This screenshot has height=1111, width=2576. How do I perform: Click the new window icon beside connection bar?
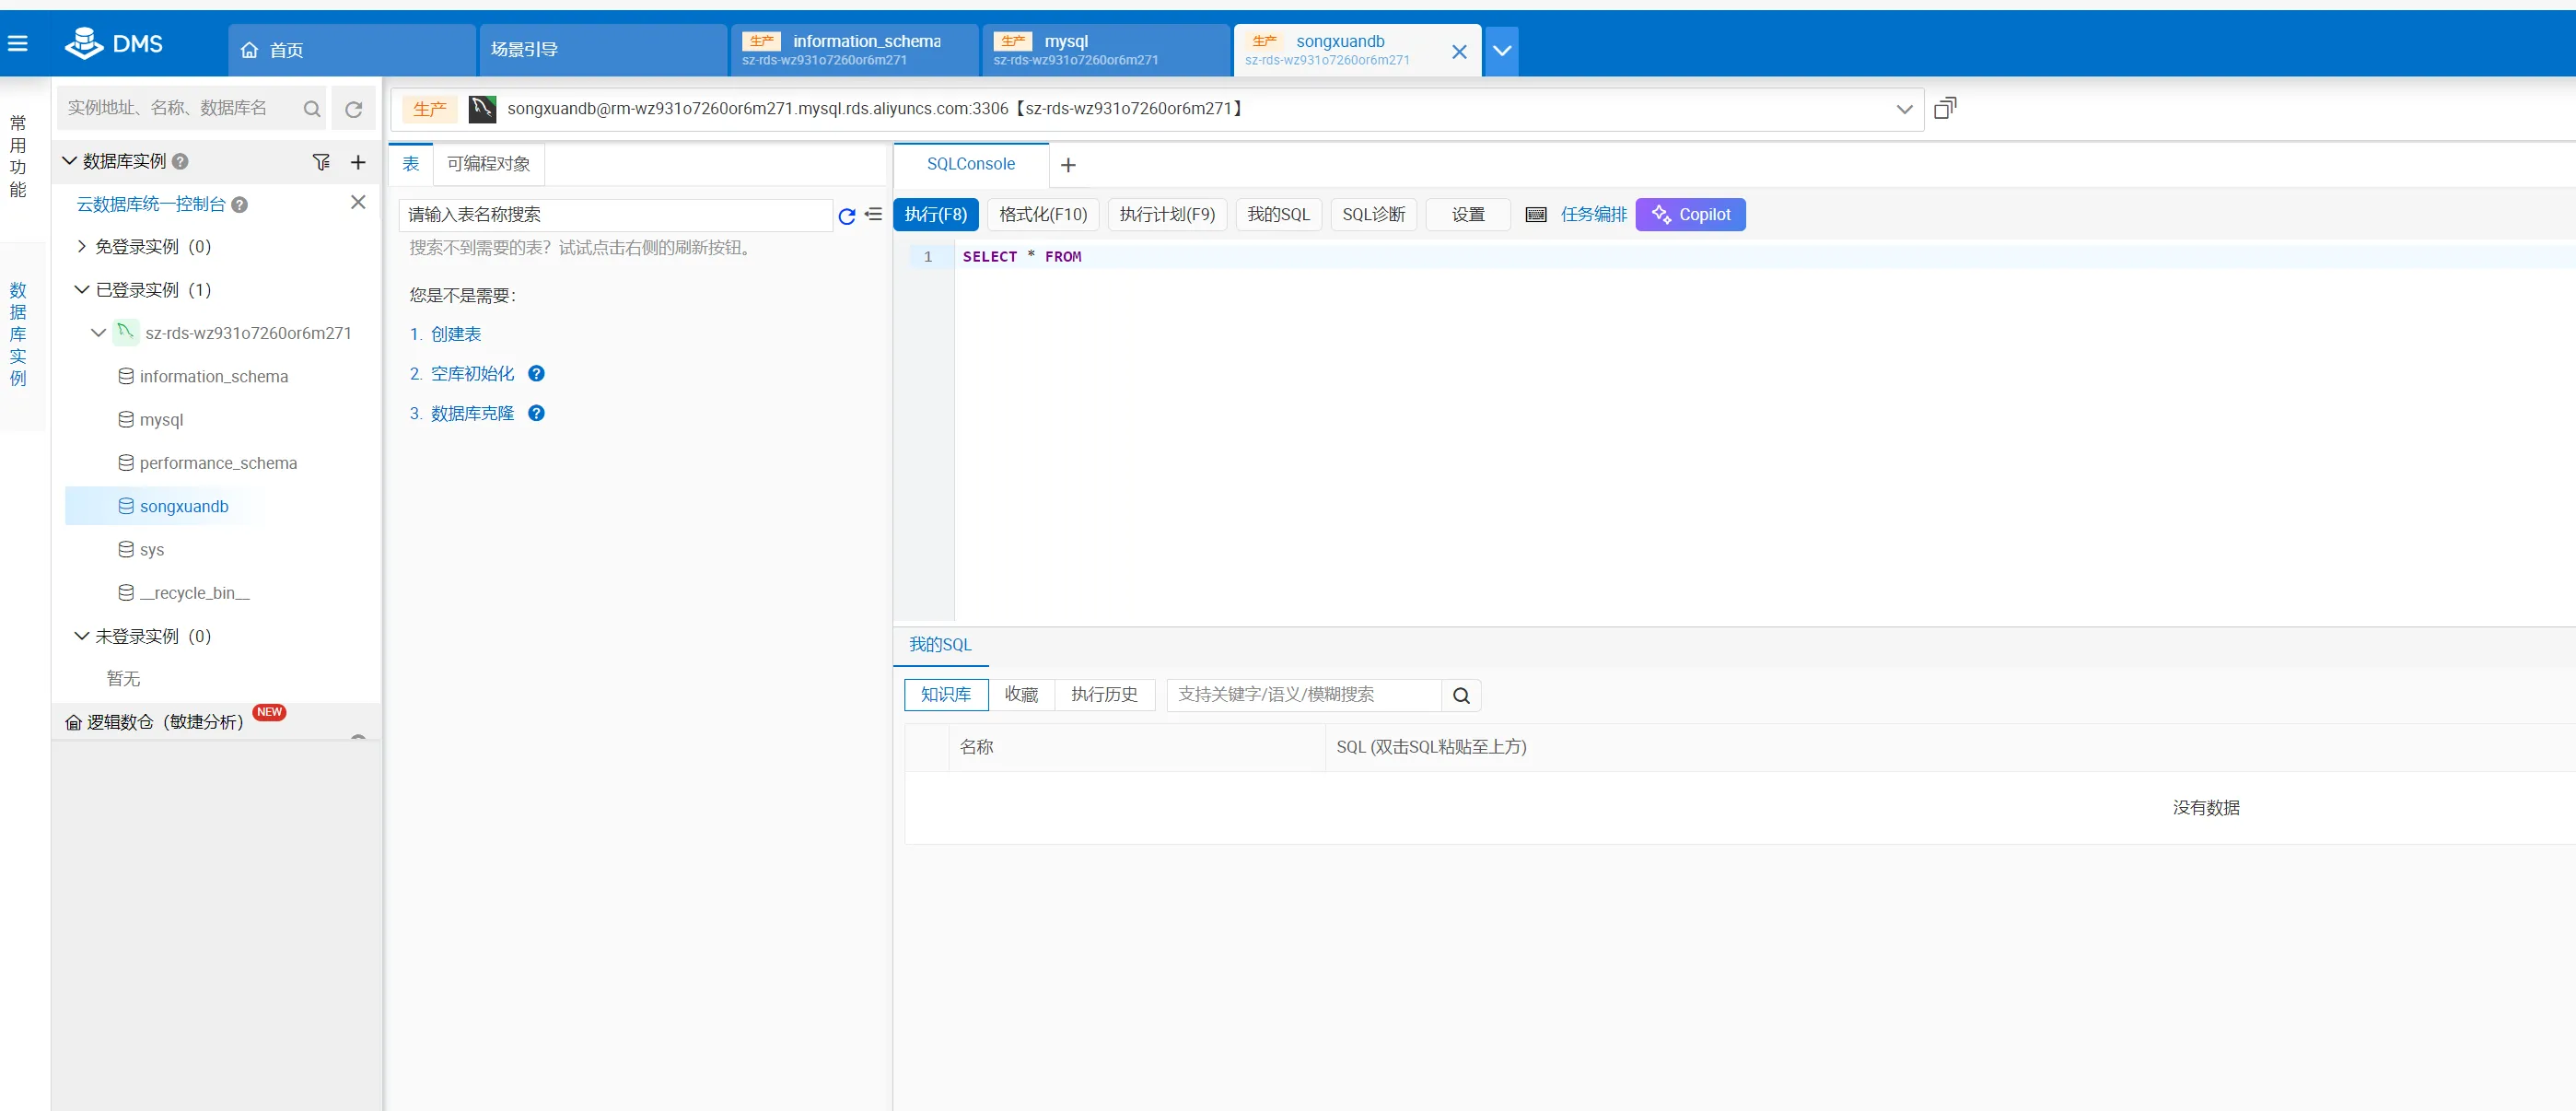click(x=1944, y=108)
